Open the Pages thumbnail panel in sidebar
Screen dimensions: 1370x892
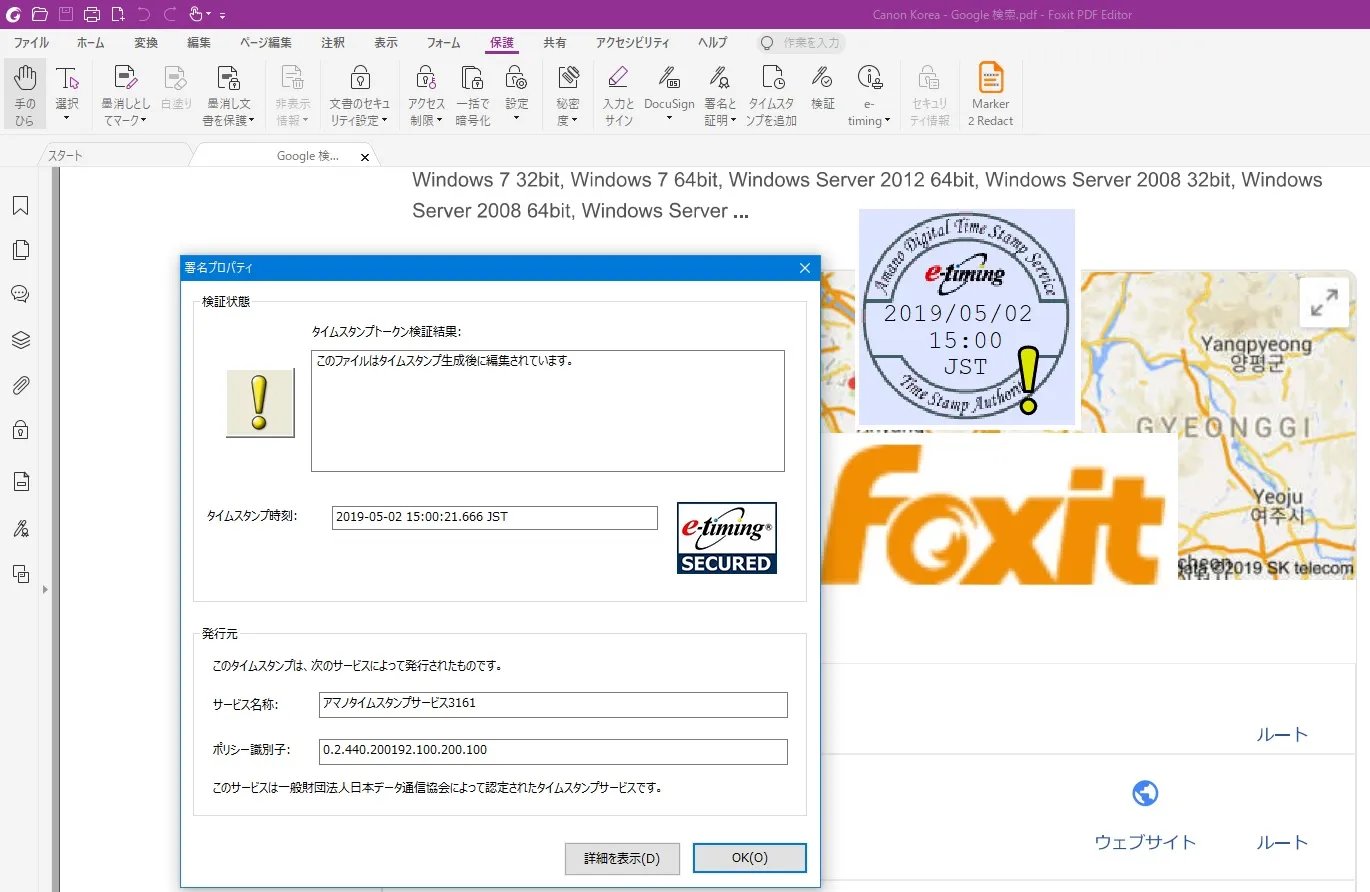tap(20, 250)
